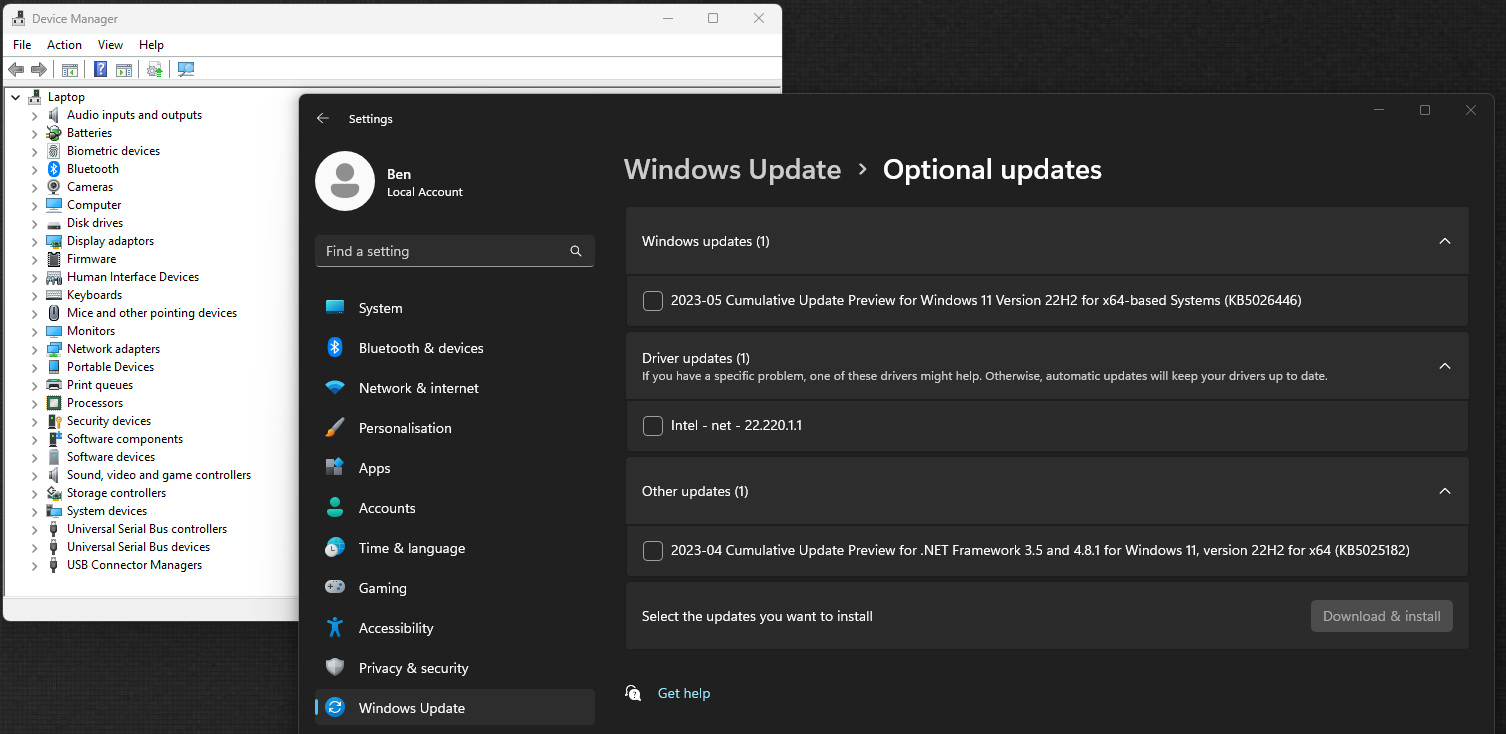
Task: Select Windows Update in Settings sidebar
Action: (x=455, y=708)
